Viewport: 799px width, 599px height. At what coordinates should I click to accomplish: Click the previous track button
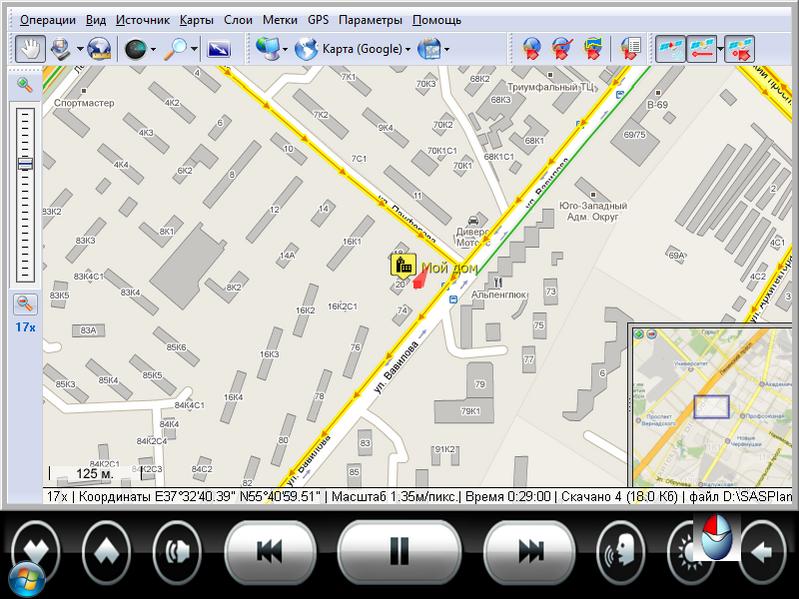[x=267, y=550]
